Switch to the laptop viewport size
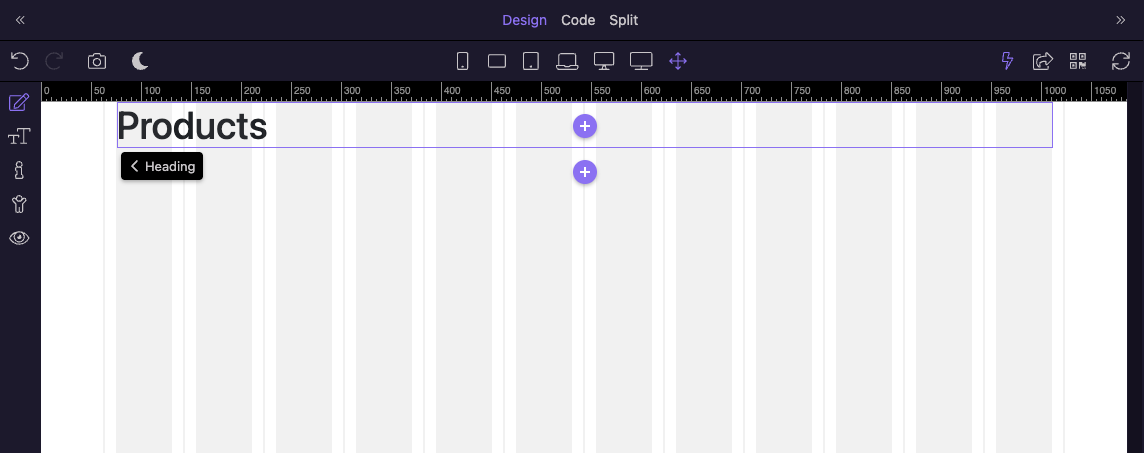 (x=567, y=61)
